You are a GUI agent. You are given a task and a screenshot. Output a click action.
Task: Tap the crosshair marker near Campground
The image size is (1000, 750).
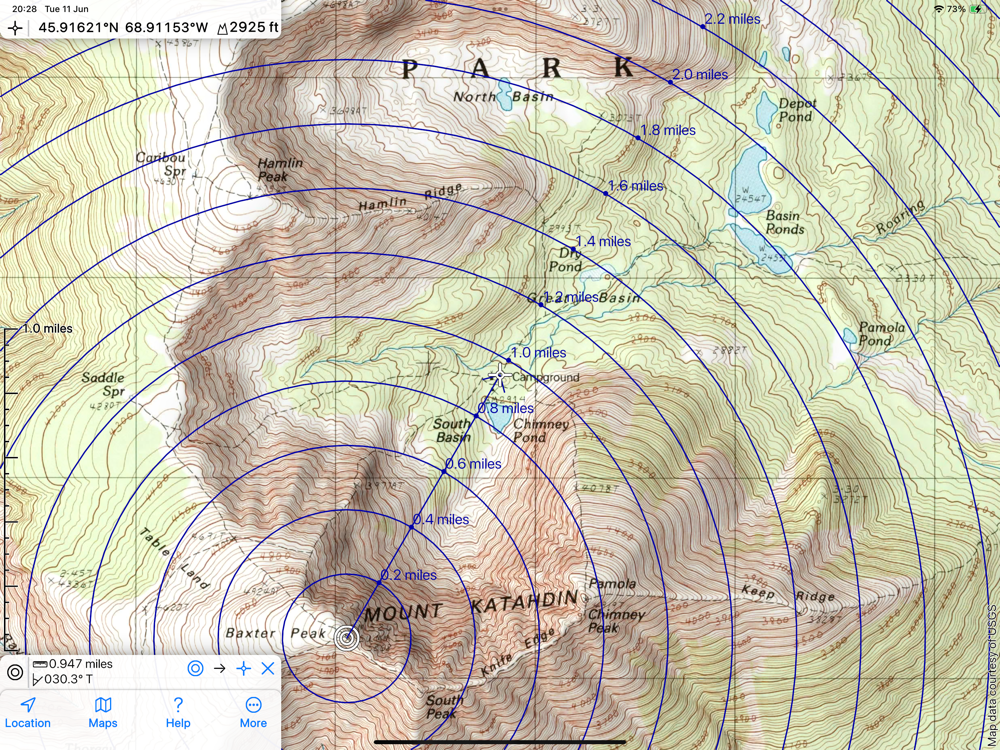(x=501, y=376)
